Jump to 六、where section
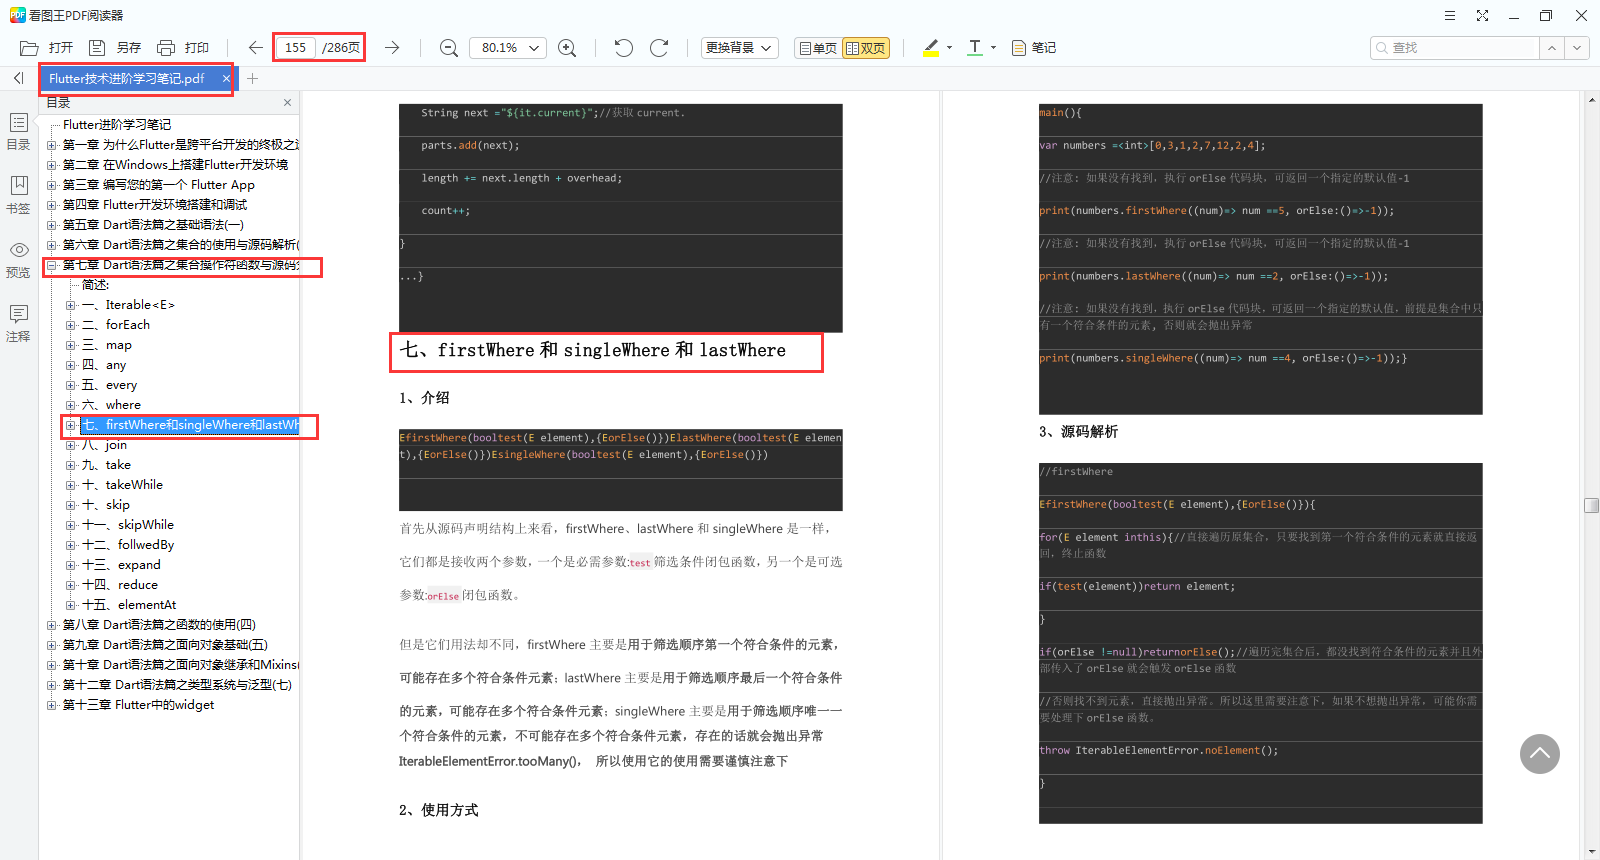 pyautogui.click(x=111, y=405)
